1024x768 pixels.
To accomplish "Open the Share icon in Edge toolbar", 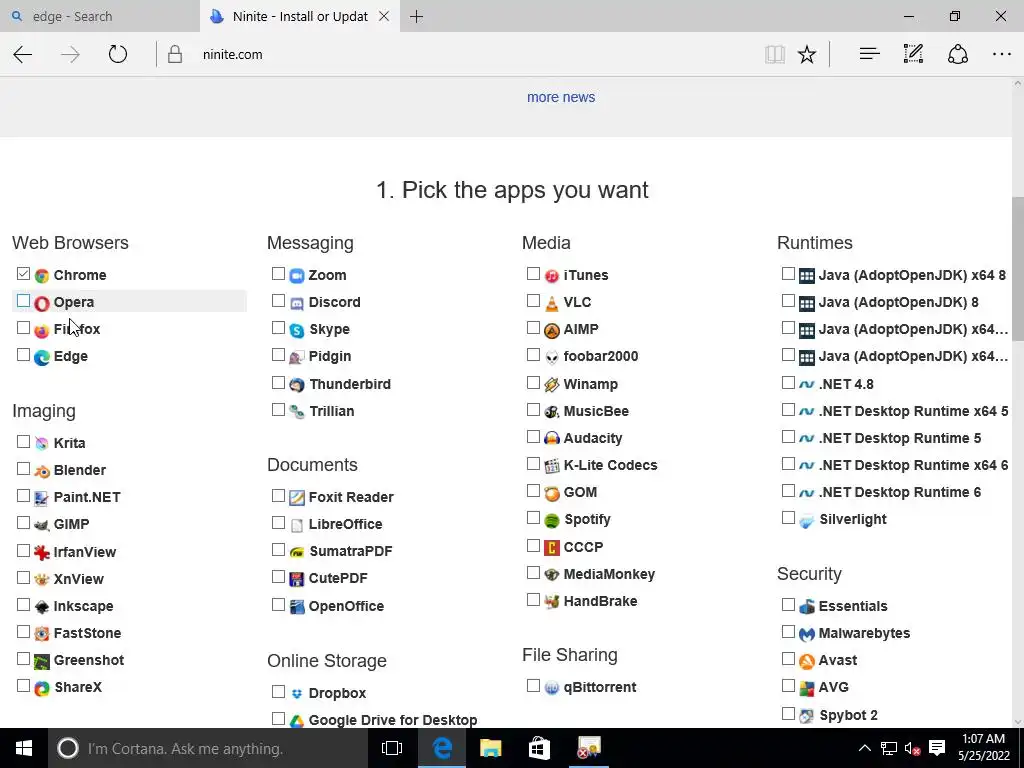I will (x=957, y=54).
